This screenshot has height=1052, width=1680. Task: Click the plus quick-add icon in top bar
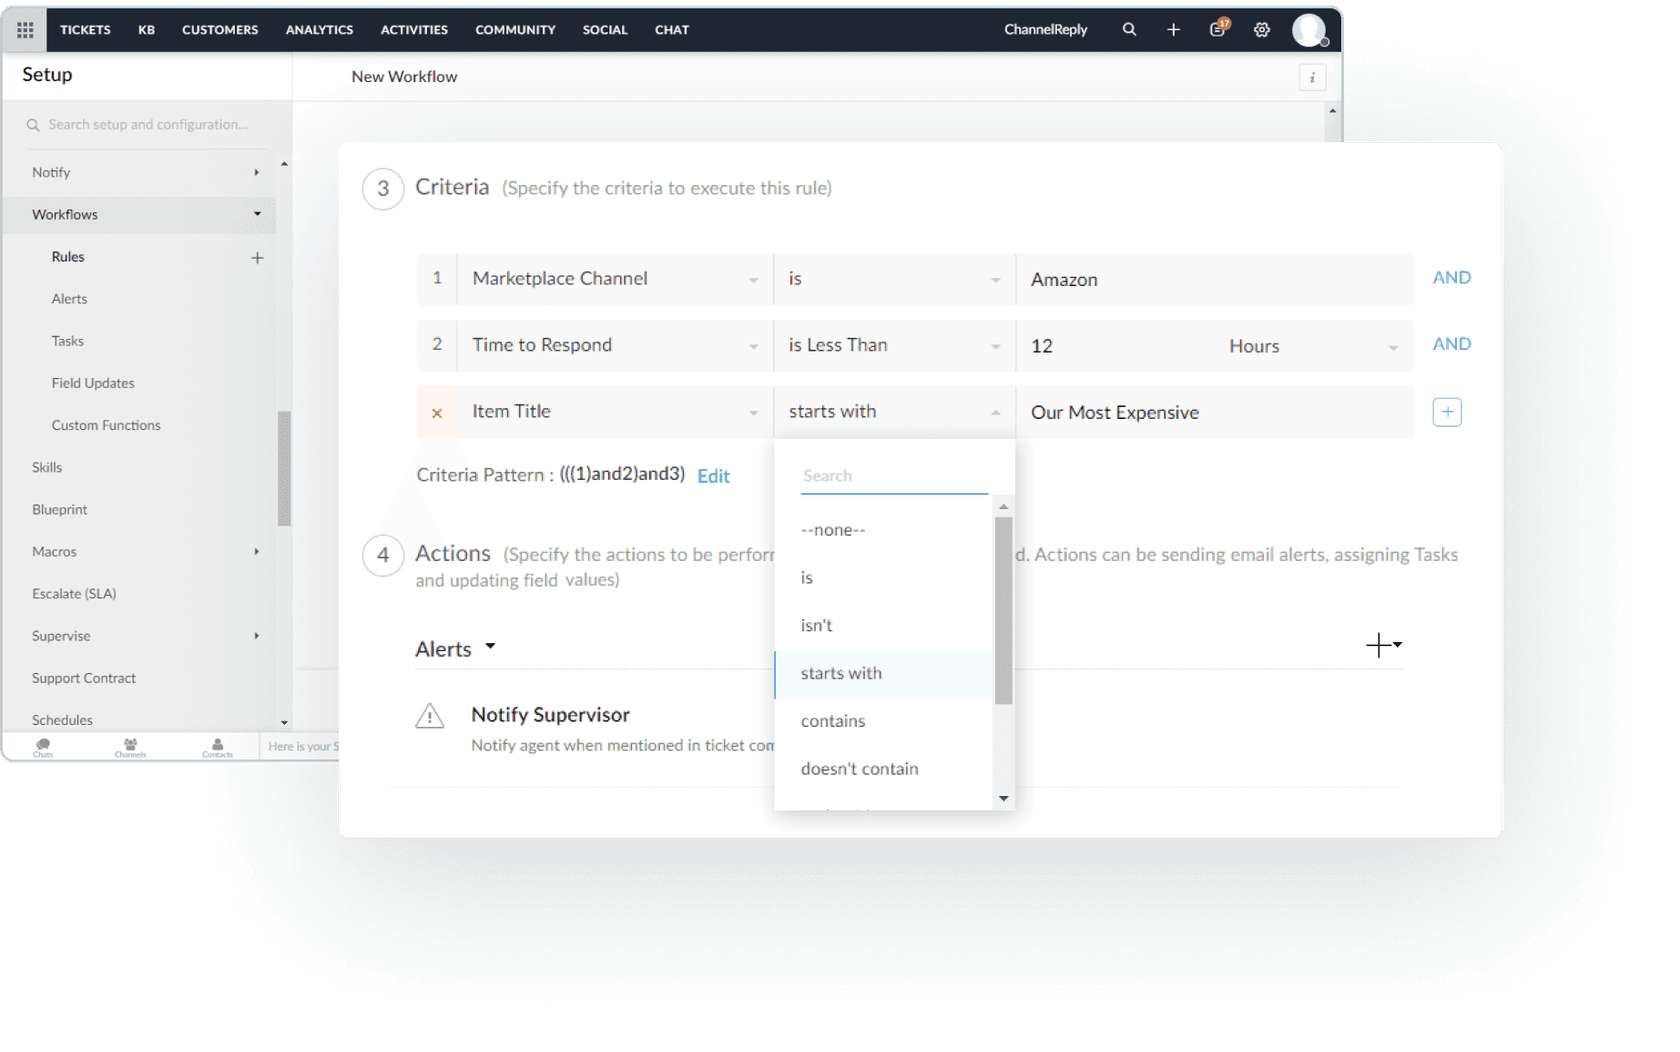click(1173, 30)
